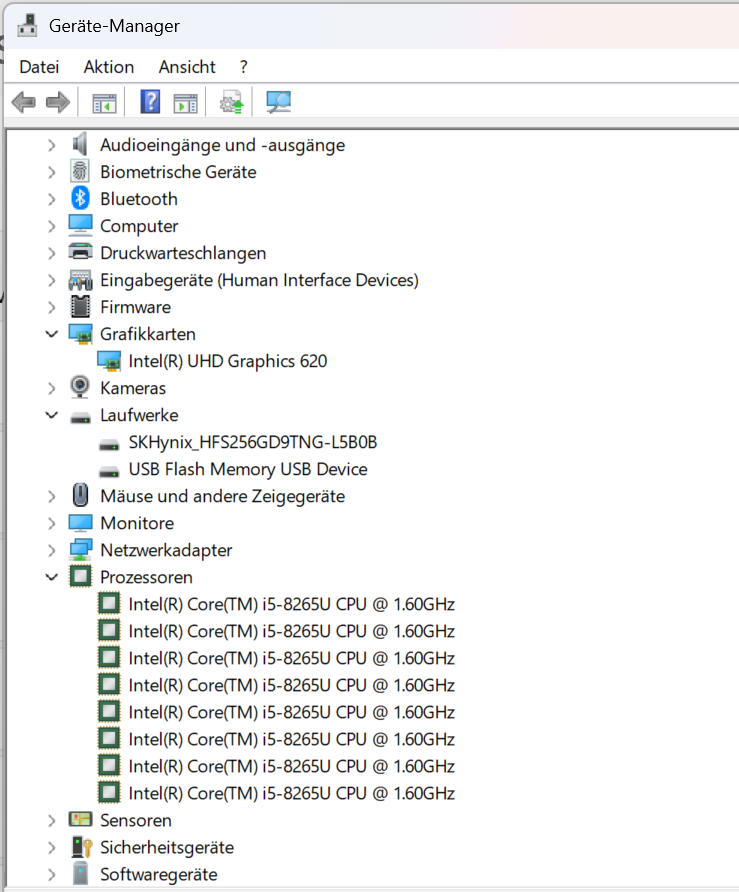Expand Eingabegeräte (Human Interface Devices) chevron
Screen dimensions: 739x892
[x=52, y=280]
